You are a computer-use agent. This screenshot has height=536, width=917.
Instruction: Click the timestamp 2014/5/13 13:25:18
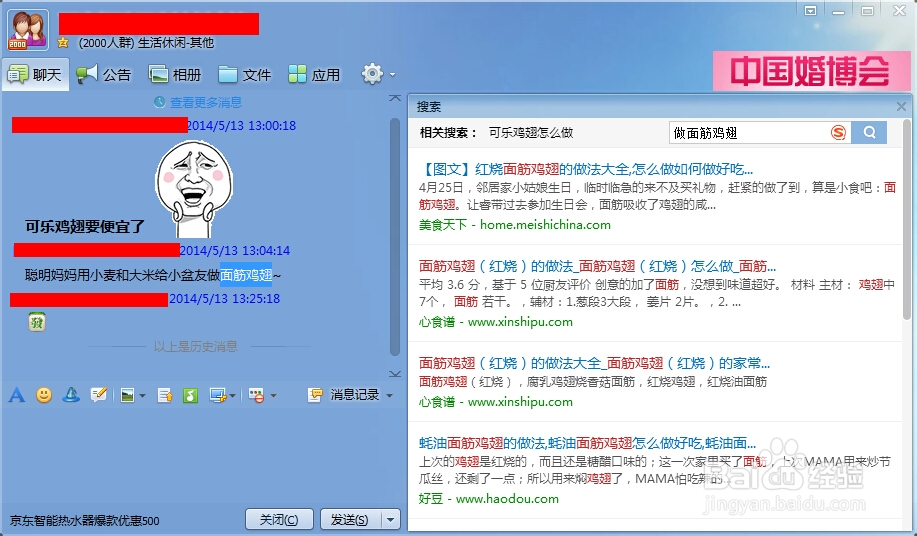pos(225,299)
